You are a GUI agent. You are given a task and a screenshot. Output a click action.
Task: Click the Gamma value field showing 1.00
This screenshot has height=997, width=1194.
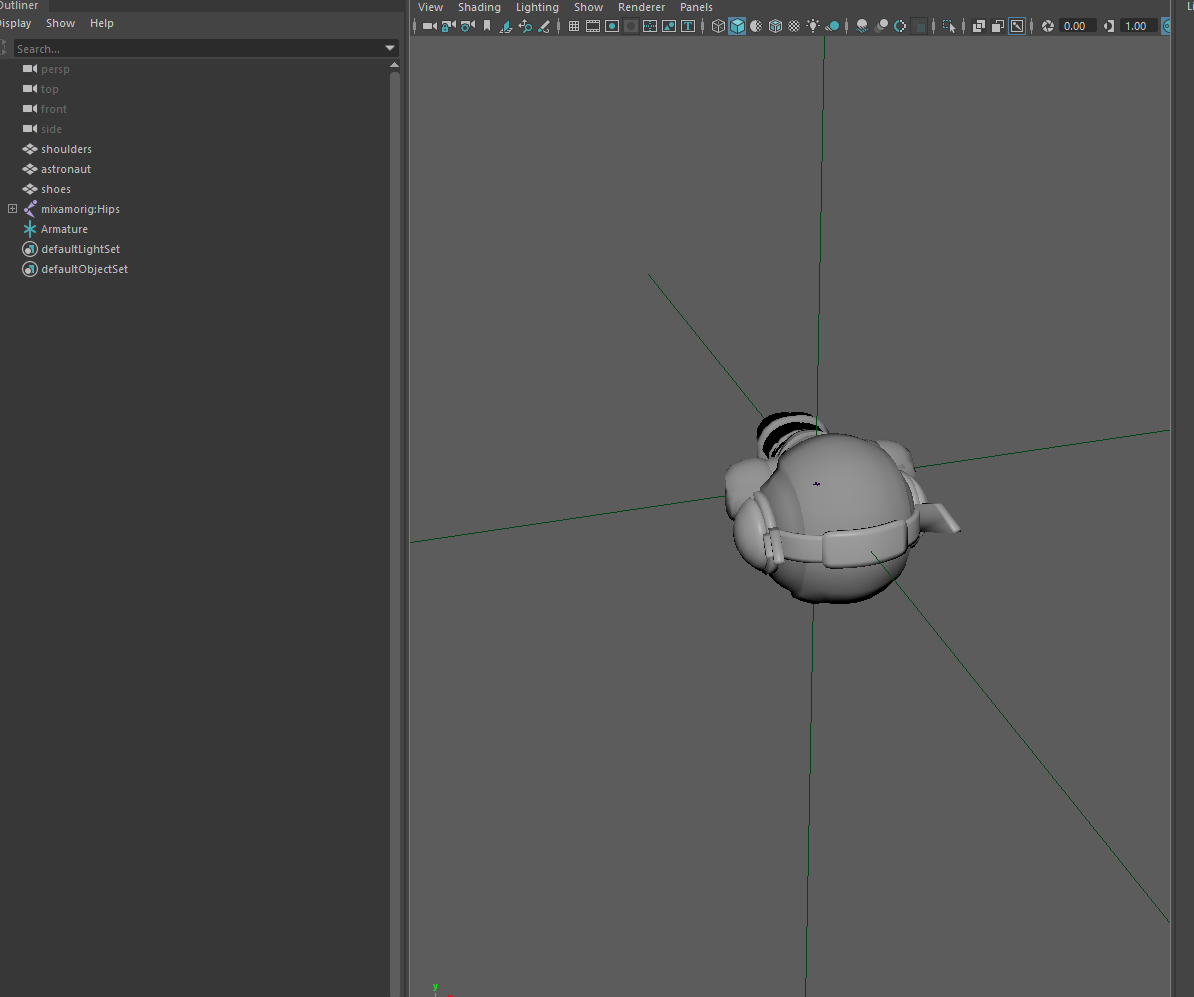pyautogui.click(x=1137, y=26)
